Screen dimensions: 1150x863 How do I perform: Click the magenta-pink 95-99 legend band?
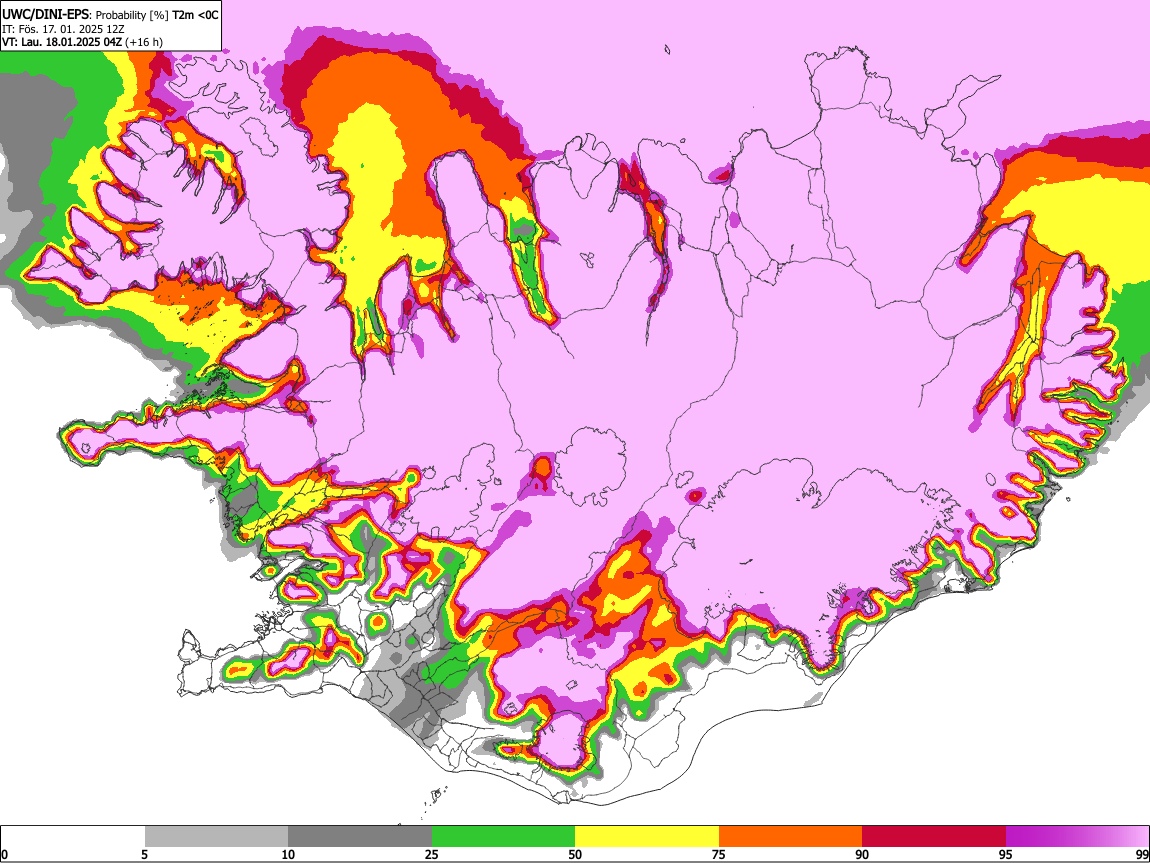1077,837
